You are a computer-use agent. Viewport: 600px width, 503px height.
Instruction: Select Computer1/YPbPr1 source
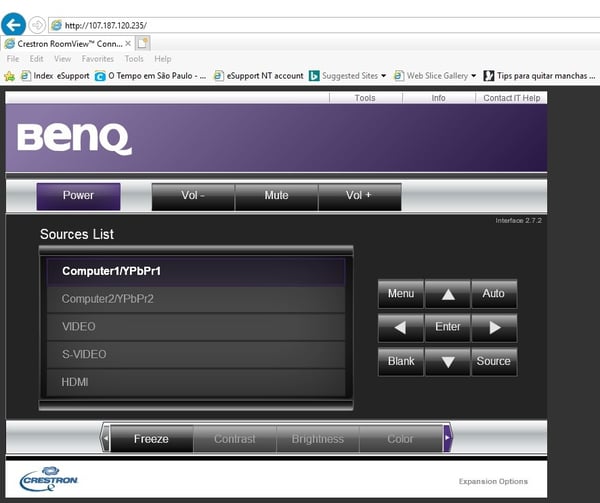196,271
